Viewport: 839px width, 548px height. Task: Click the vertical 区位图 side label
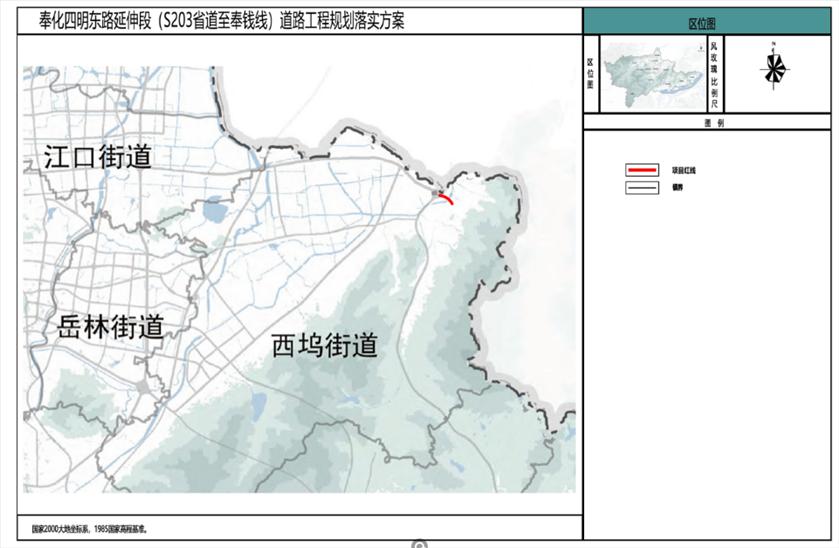(591, 73)
